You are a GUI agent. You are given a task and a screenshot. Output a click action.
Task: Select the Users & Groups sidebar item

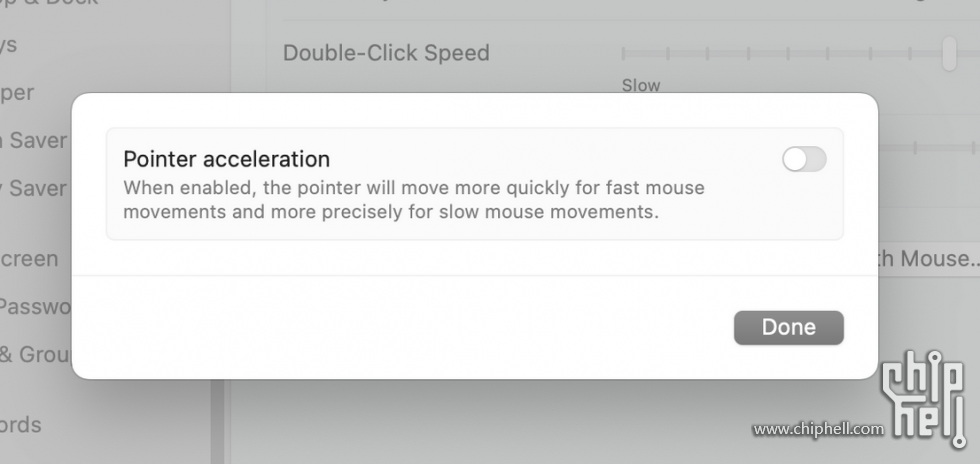(36, 354)
